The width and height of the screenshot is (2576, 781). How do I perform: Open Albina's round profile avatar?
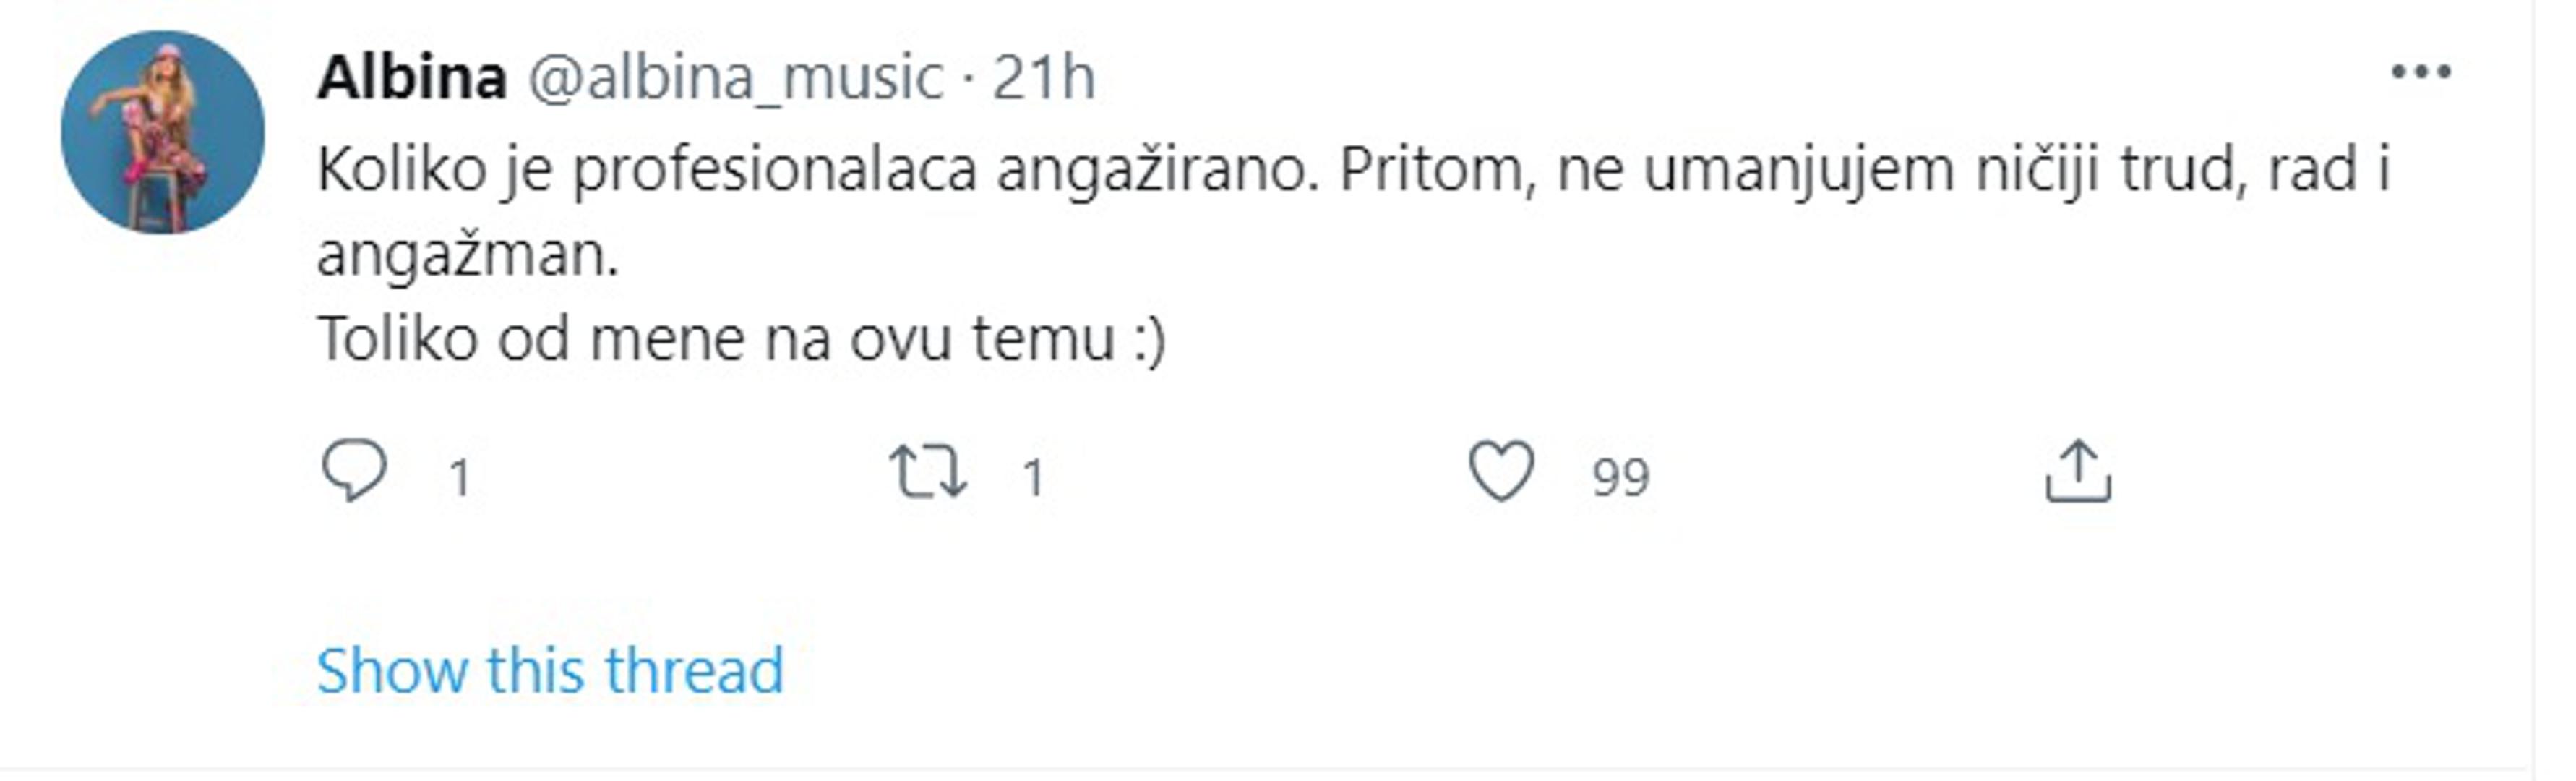[x=163, y=132]
